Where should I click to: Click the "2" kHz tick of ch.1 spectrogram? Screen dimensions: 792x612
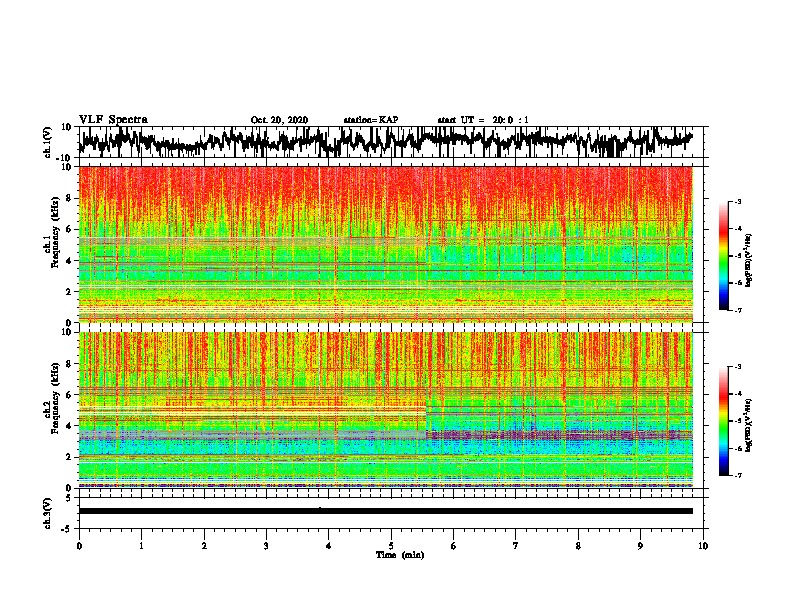69,291
